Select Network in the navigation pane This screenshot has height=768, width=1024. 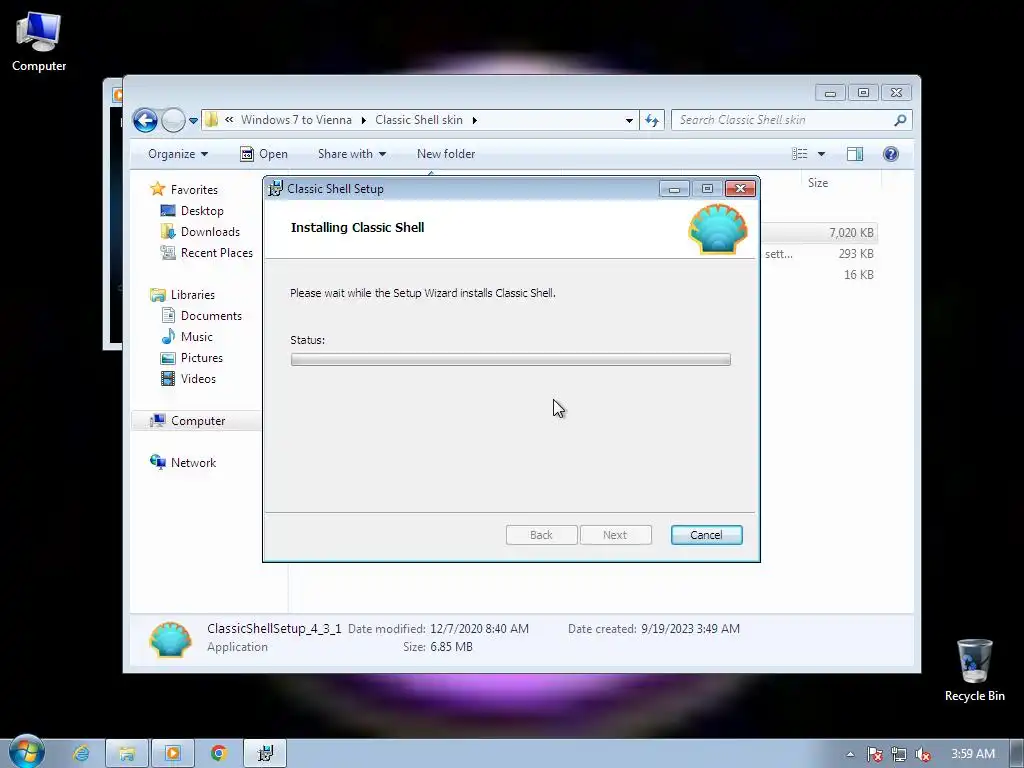click(193, 462)
